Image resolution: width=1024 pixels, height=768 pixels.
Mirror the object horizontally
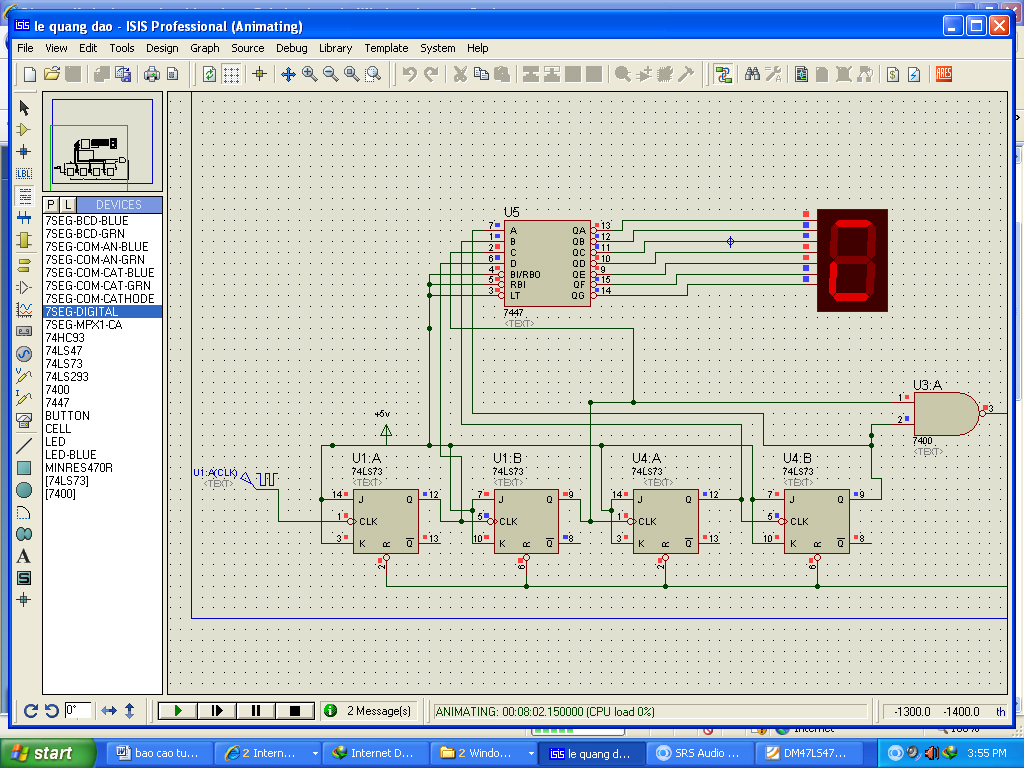click(109, 711)
